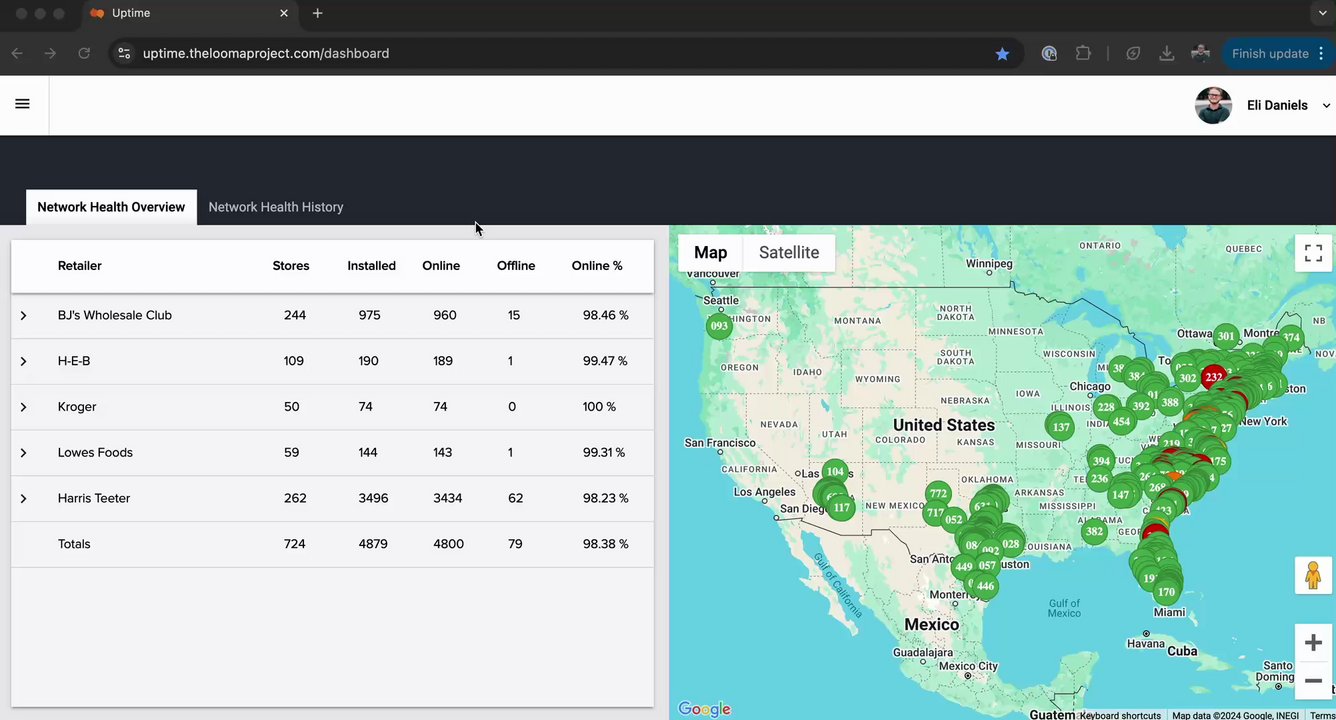This screenshot has height=720, width=1336.
Task: Switch map to Satellite view
Action: (788, 253)
